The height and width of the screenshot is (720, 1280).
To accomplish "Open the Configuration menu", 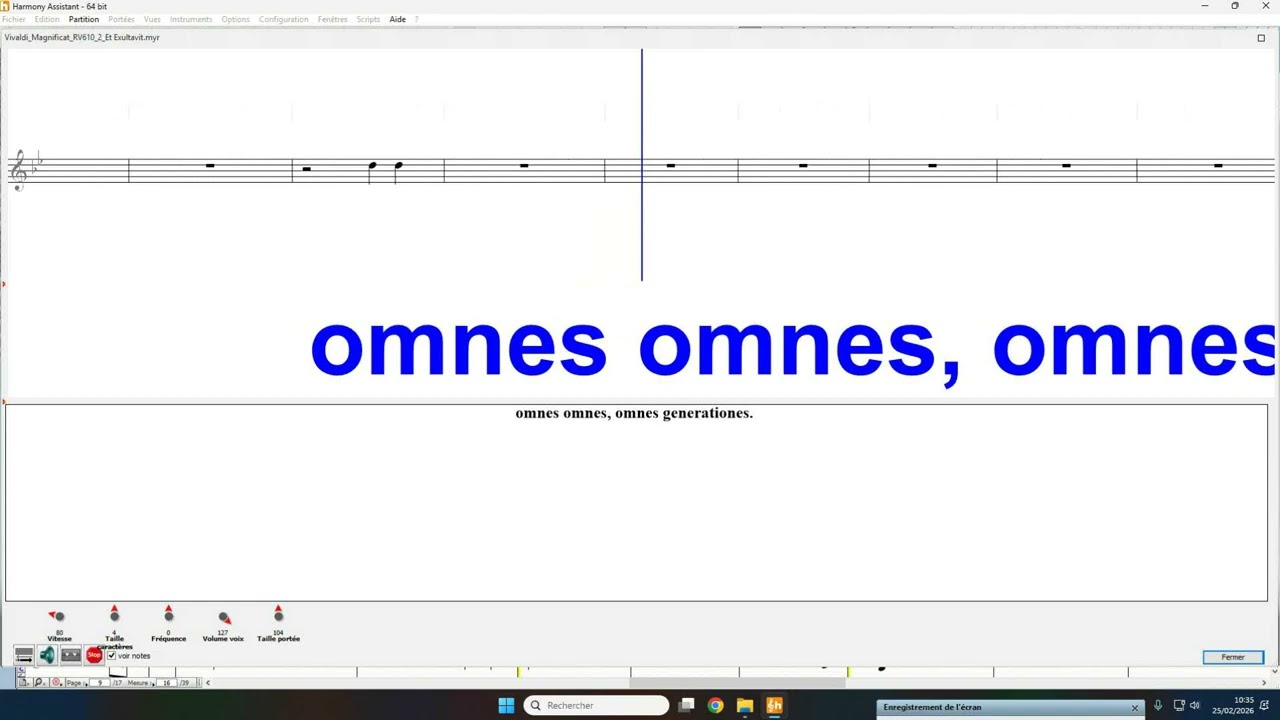I will [284, 19].
